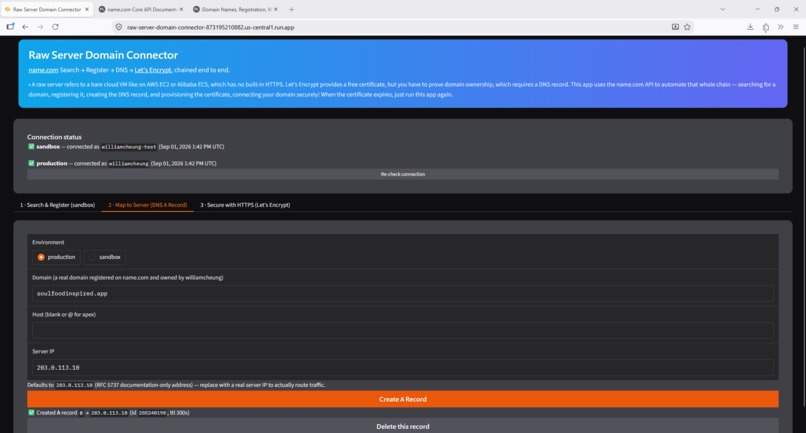This screenshot has height=433, width=806.
Task: Click the Environment label
Action: coord(48,242)
